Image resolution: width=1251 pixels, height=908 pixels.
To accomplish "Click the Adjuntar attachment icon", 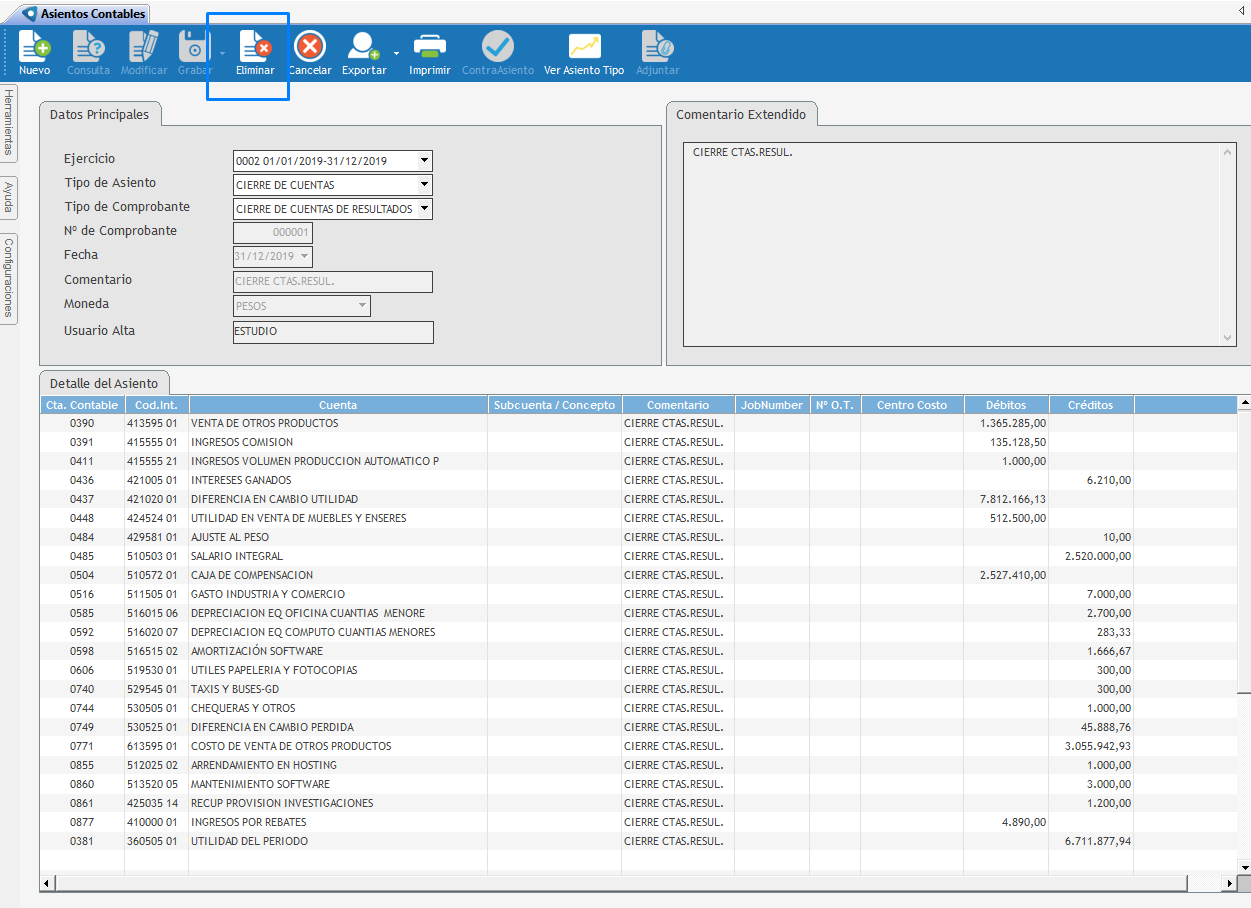I will pyautogui.click(x=657, y=47).
